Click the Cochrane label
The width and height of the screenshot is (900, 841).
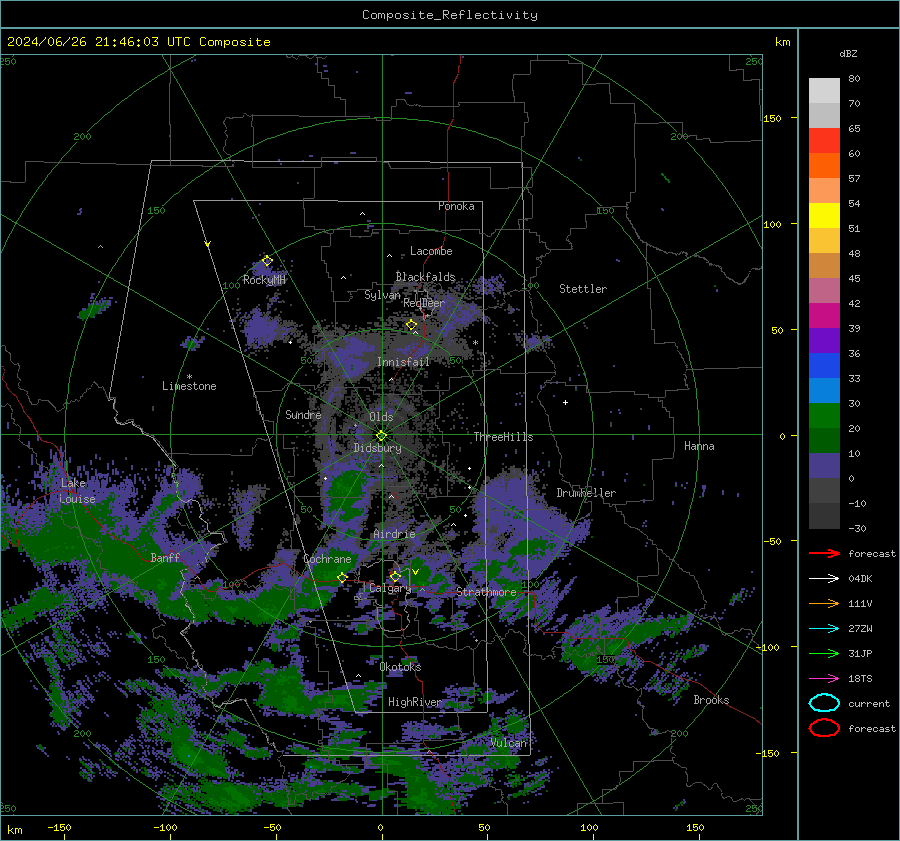coord(327,559)
